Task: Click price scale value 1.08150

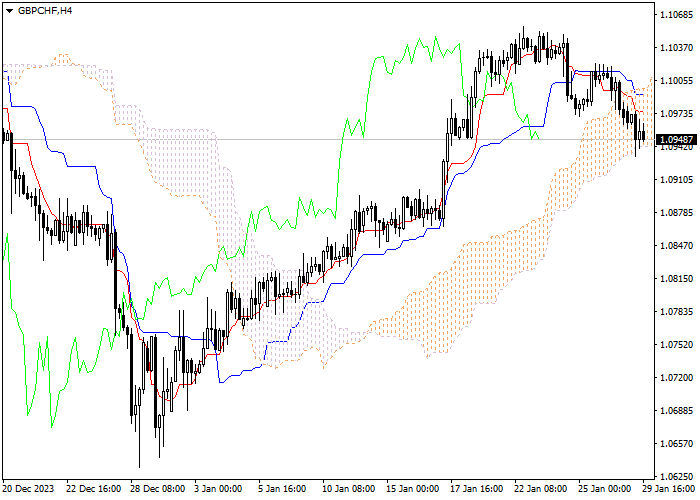Action: [676, 279]
